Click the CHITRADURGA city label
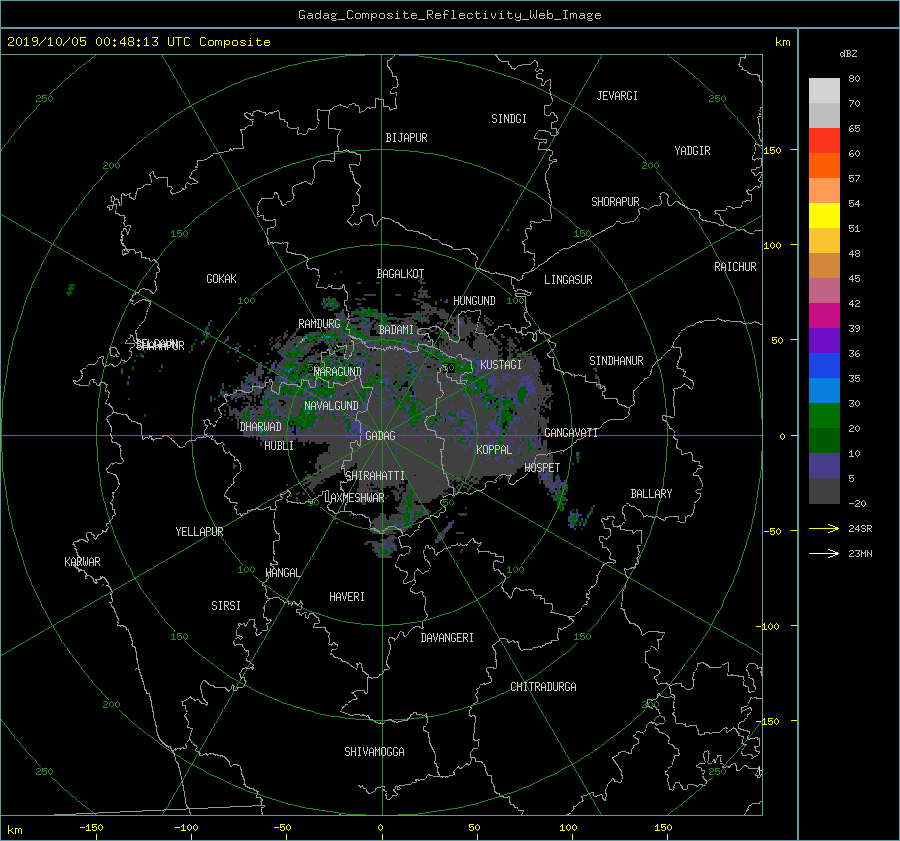900x841 pixels. pyautogui.click(x=543, y=687)
